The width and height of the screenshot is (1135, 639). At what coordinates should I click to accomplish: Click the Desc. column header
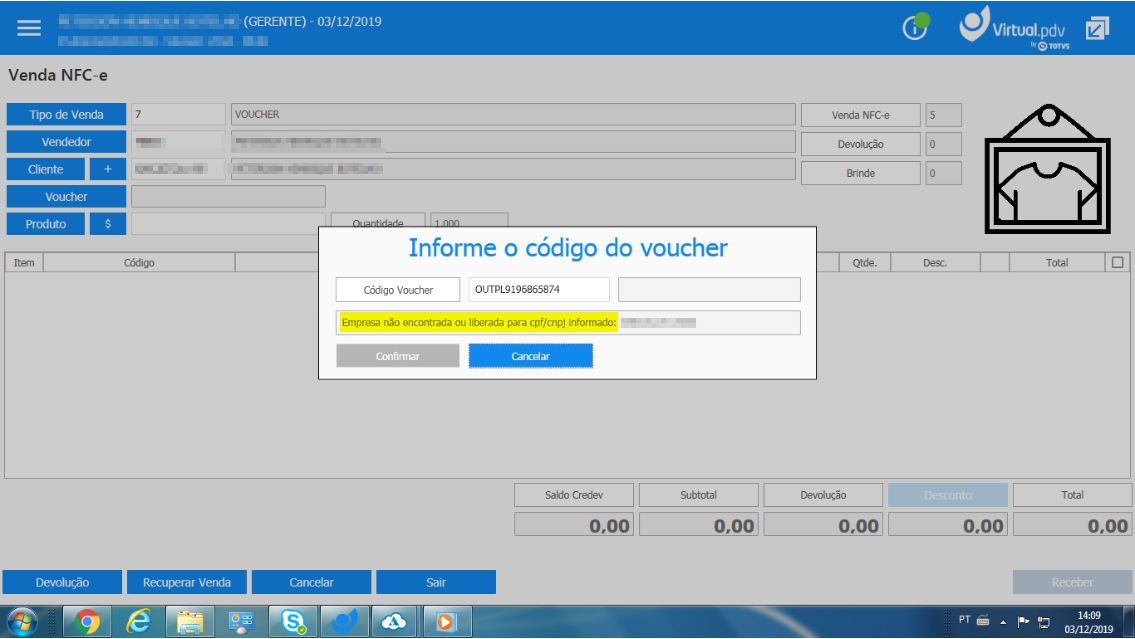pyautogui.click(x=934, y=263)
